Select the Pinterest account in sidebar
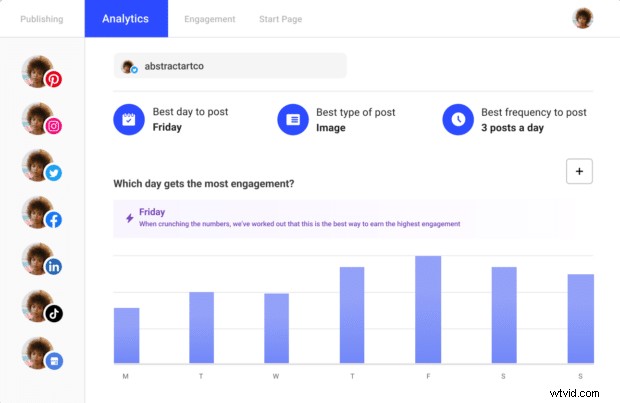620x403 pixels. 42,72
